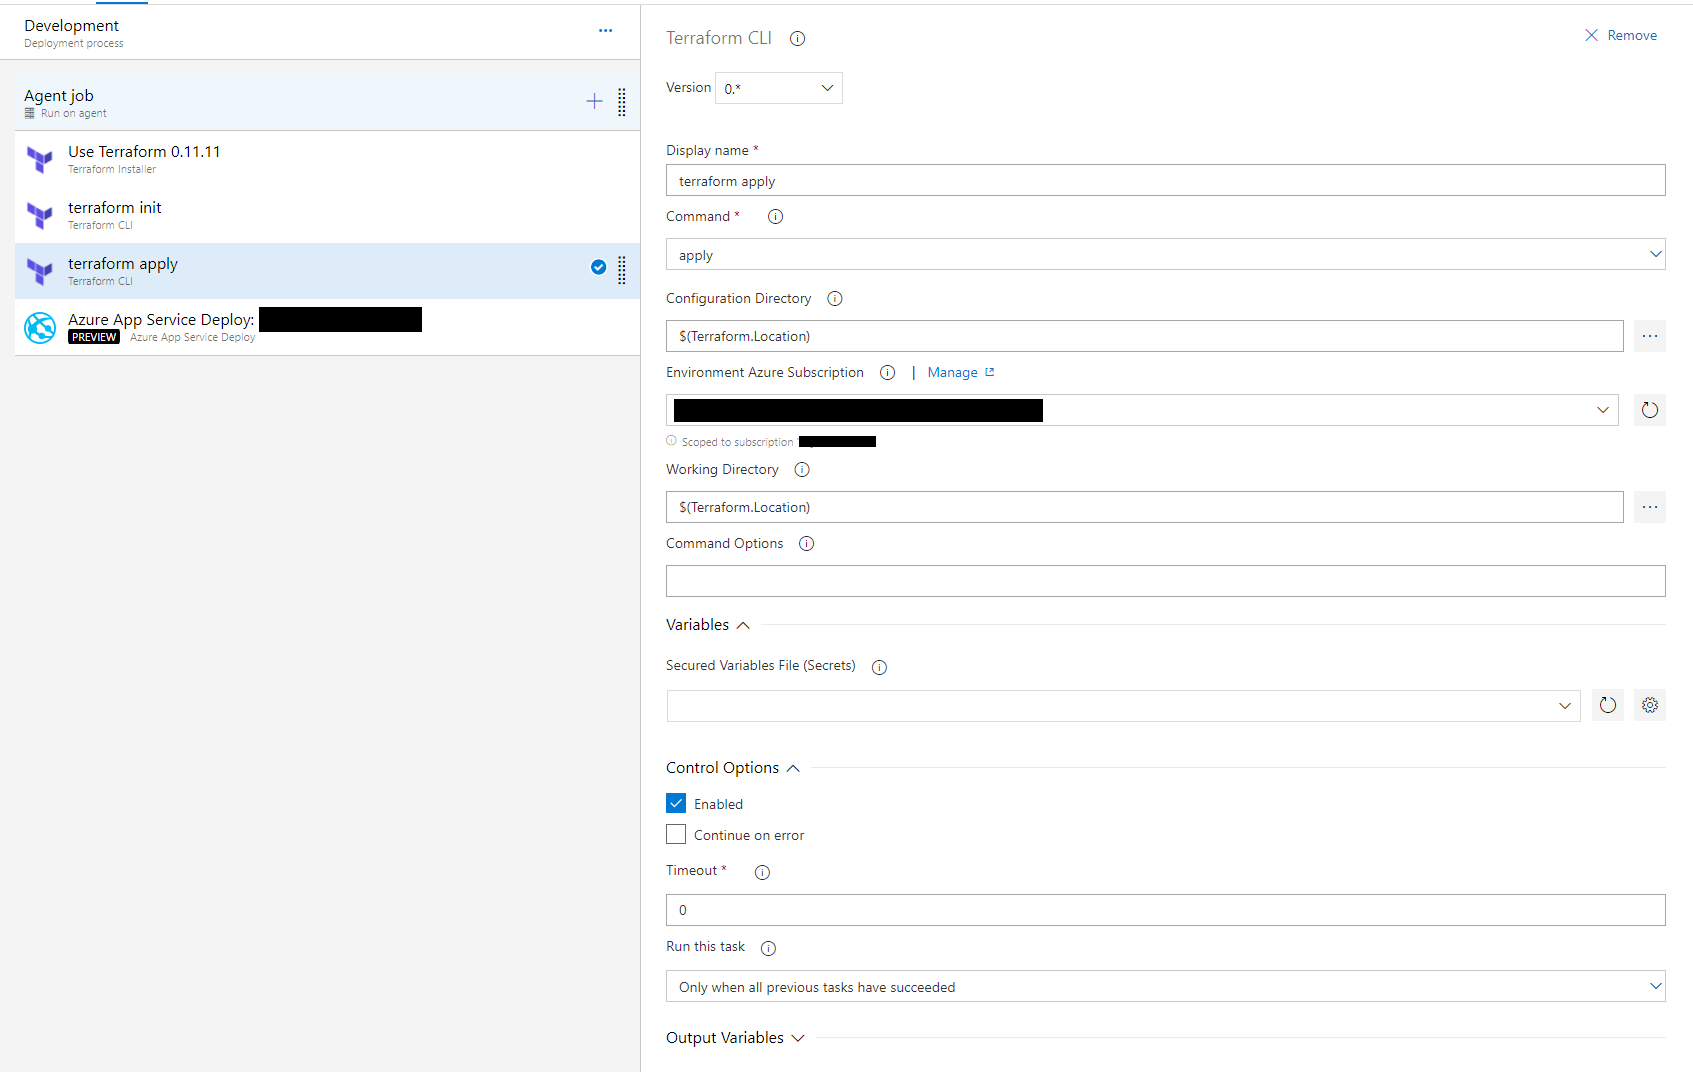Viewport: 1693px width, 1072px height.
Task: Show Configuration Directory info tooltip
Action: pos(835,299)
